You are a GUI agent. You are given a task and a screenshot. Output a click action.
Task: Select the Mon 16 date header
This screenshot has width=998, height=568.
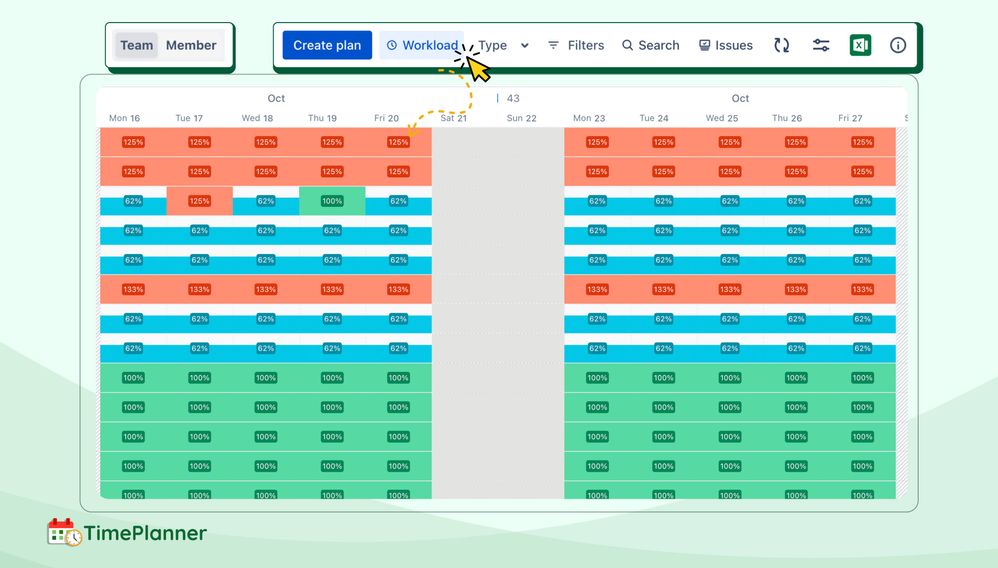pyautogui.click(x=125, y=118)
